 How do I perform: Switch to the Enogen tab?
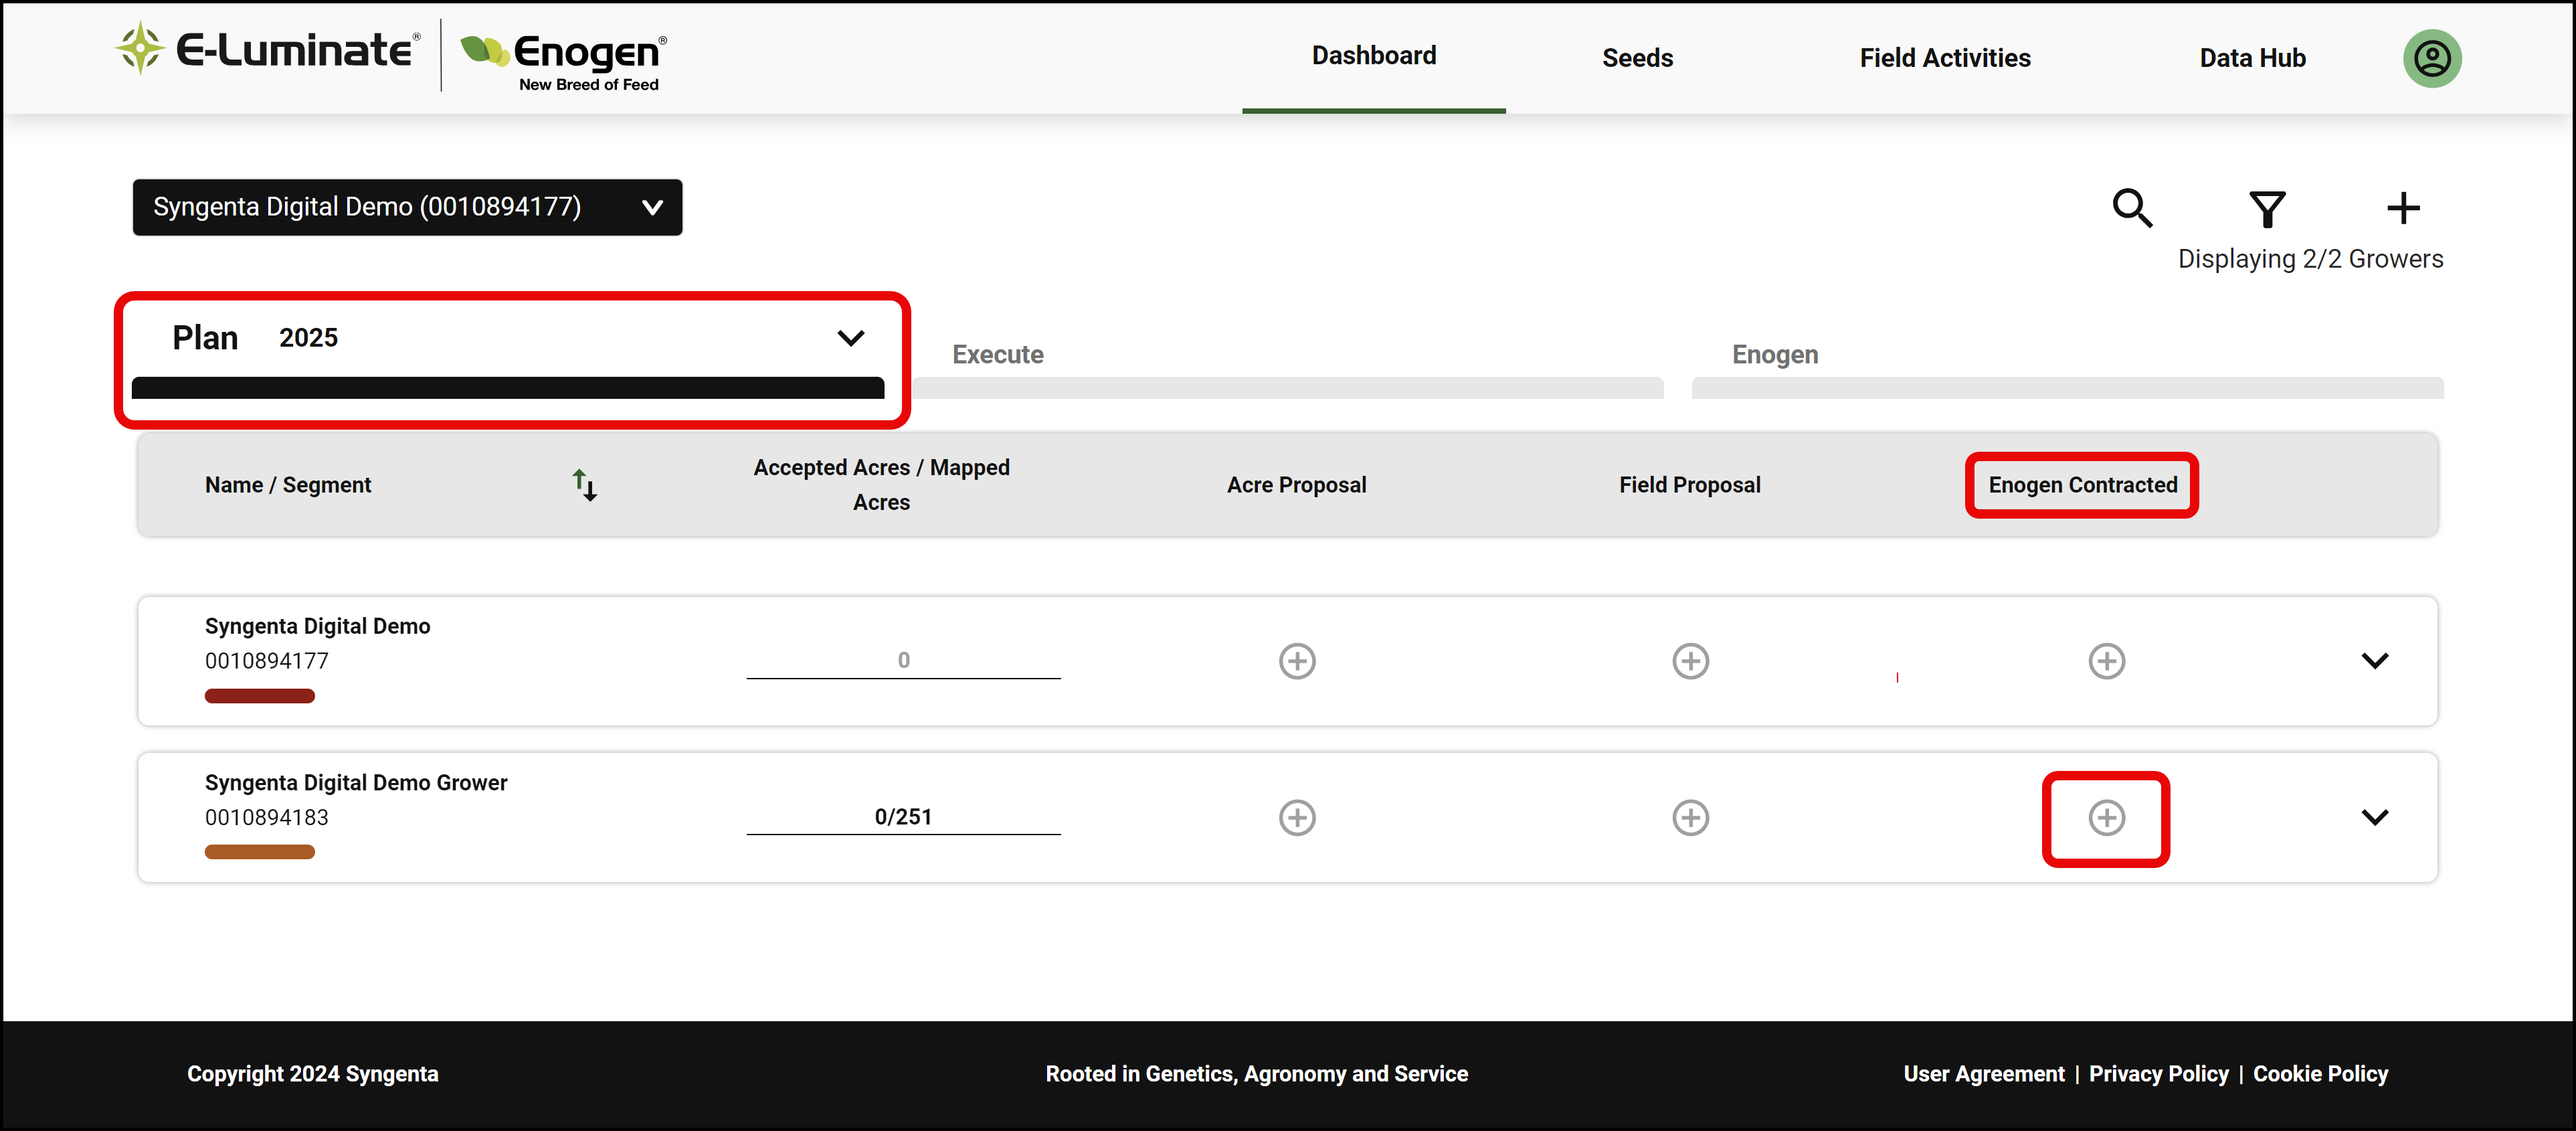(1774, 355)
